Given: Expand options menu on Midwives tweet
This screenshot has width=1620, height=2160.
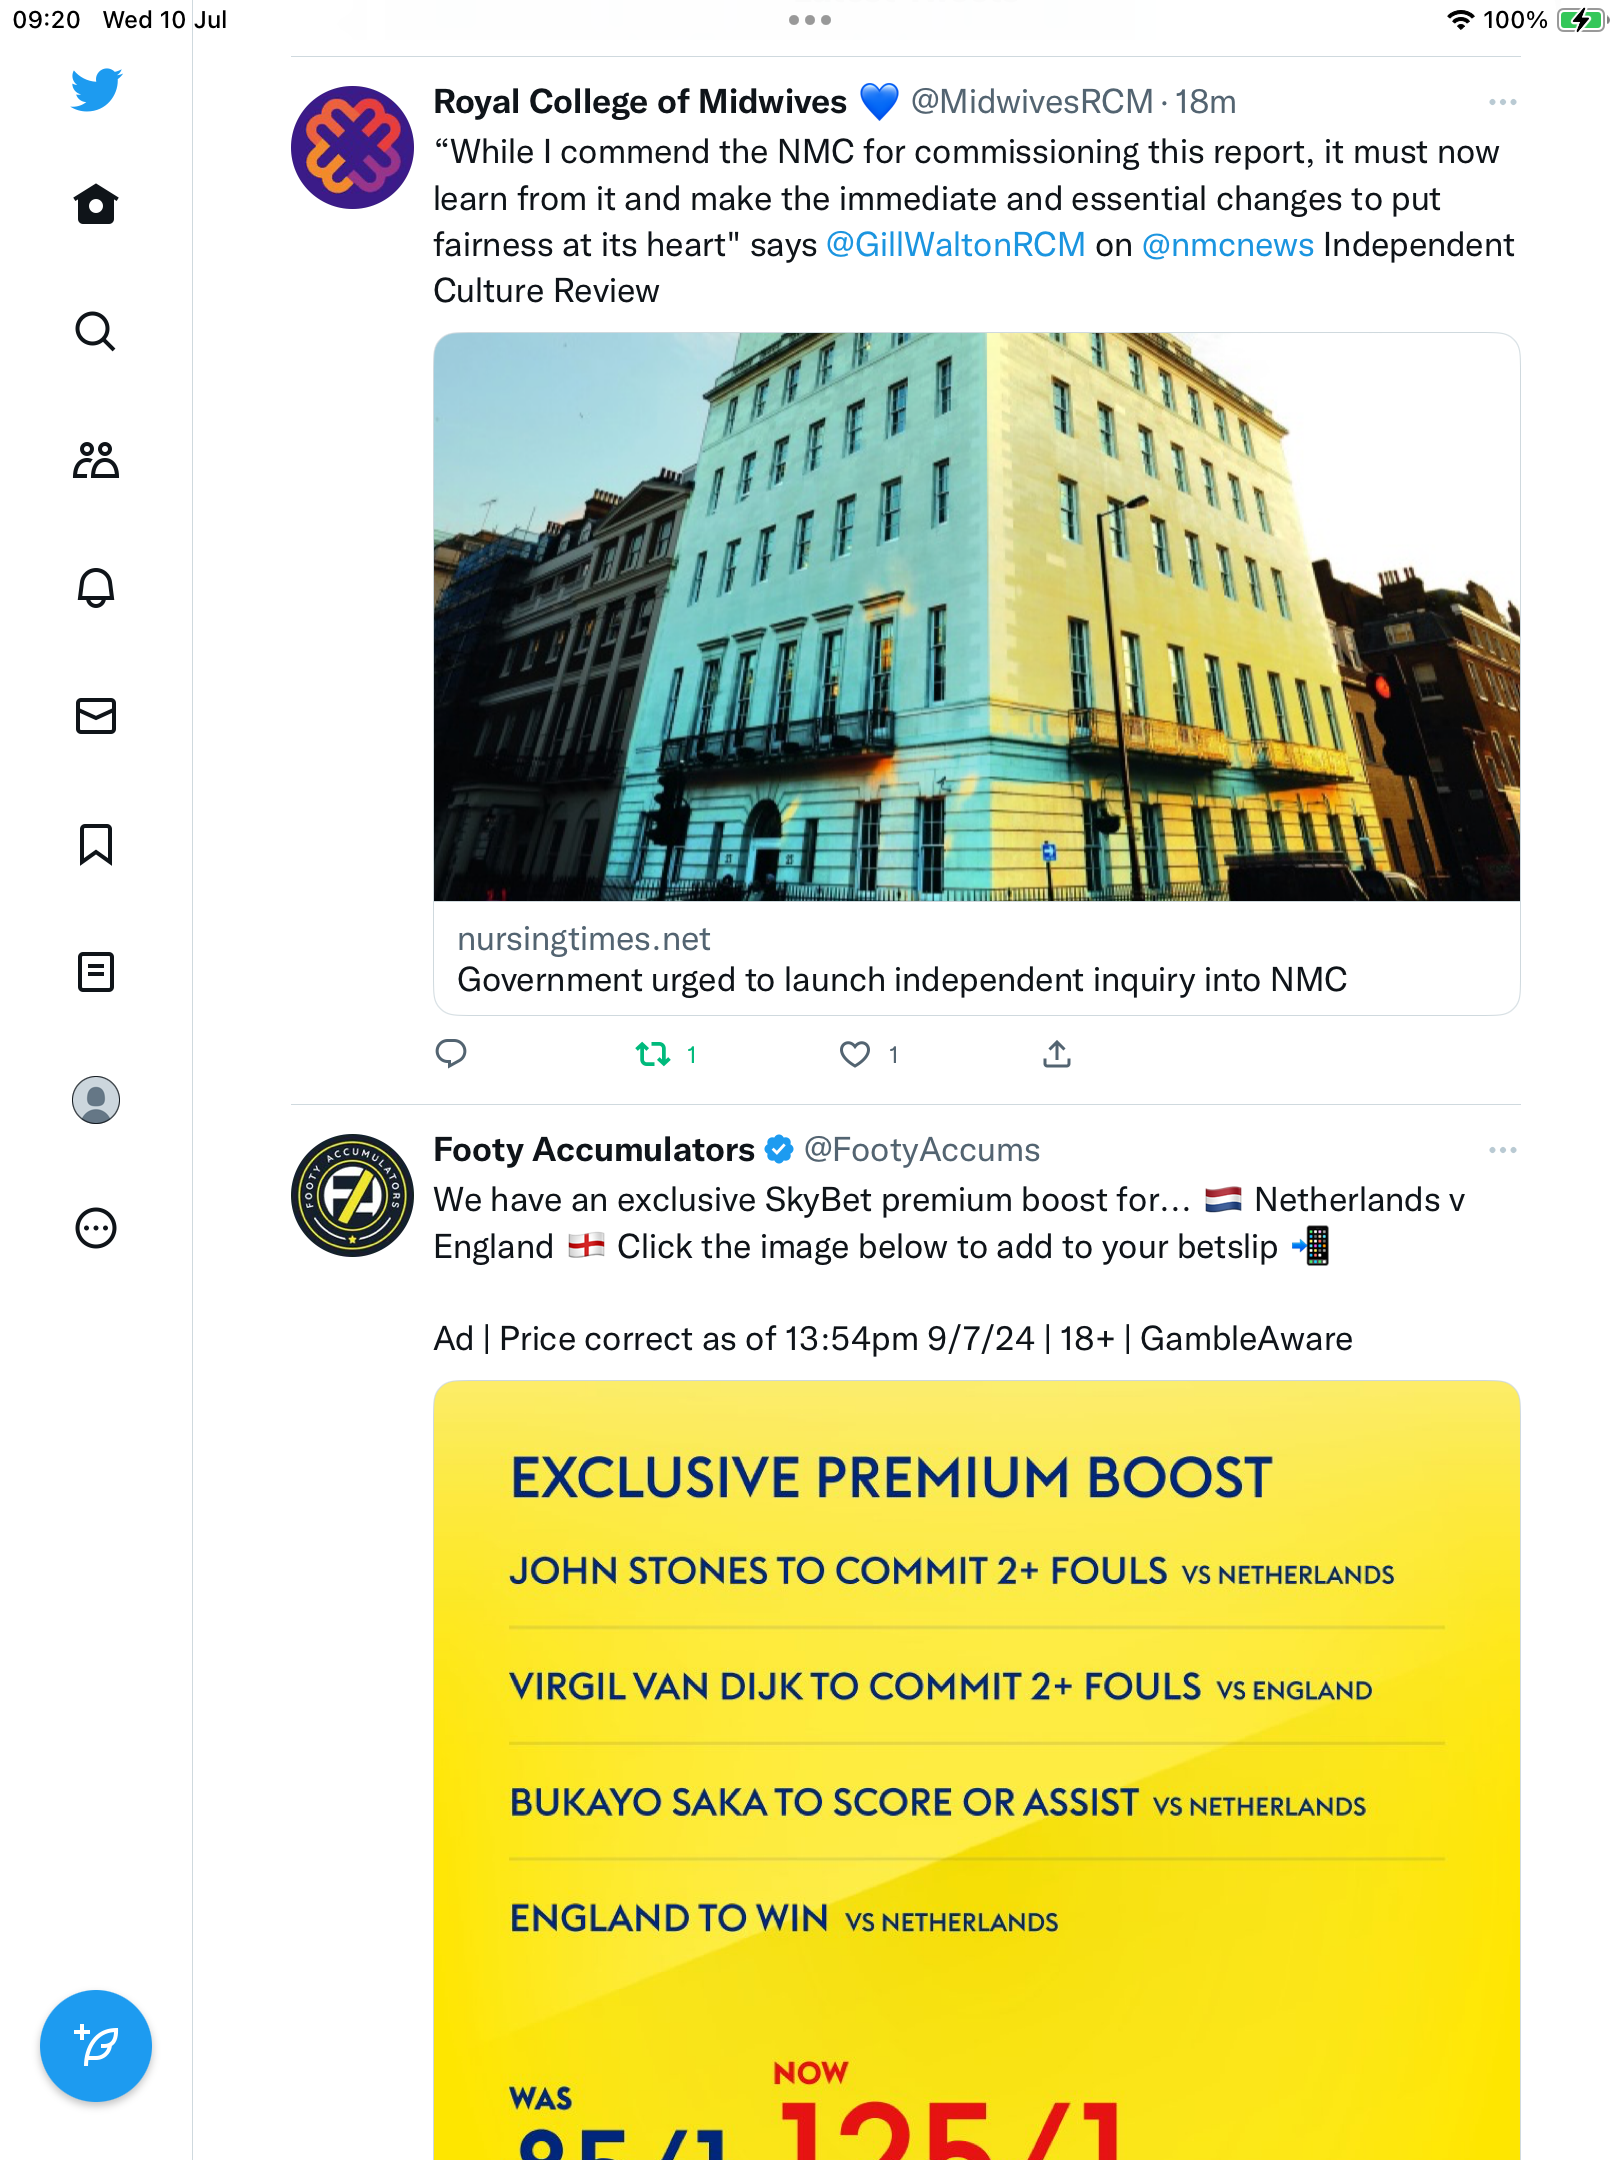Looking at the screenshot, I should coord(1502,102).
